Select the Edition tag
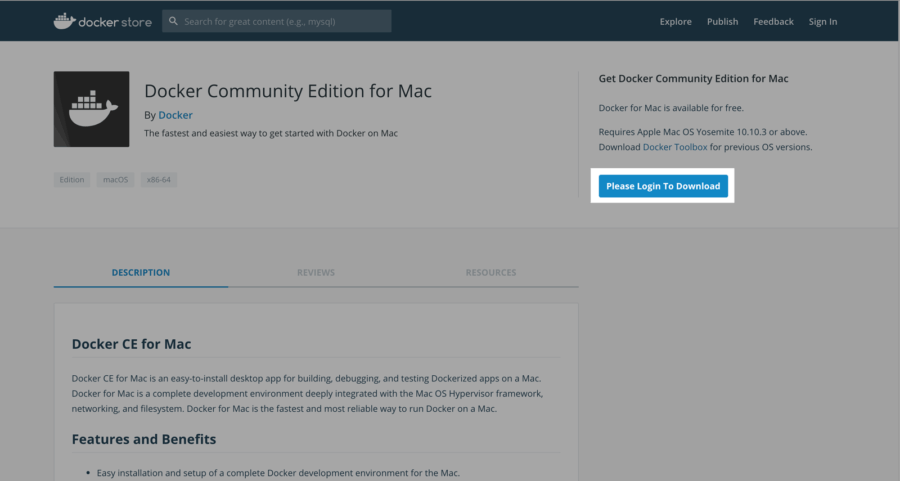 (x=72, y=180)
